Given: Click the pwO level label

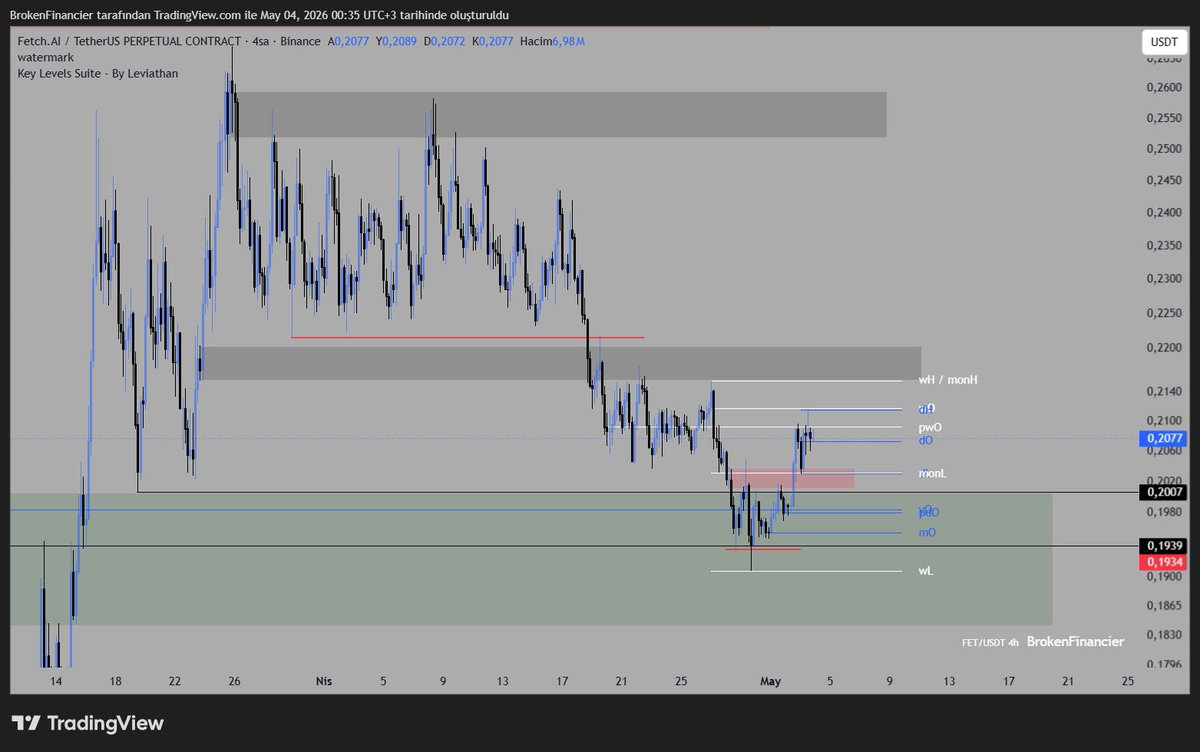Looking at the screenshot, I should 930,428.
